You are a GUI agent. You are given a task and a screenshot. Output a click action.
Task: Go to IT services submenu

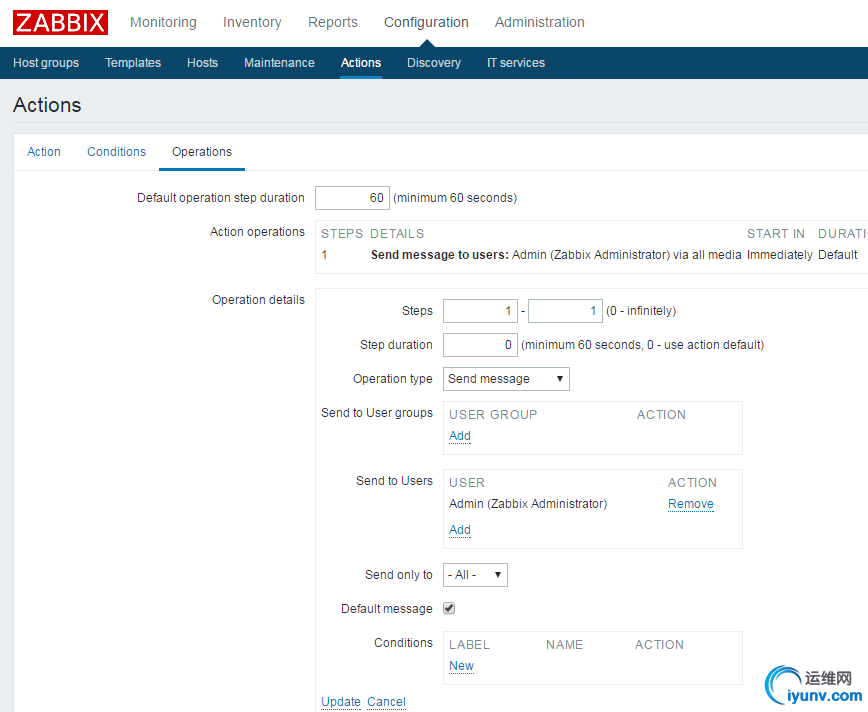(x=516, y=63)
